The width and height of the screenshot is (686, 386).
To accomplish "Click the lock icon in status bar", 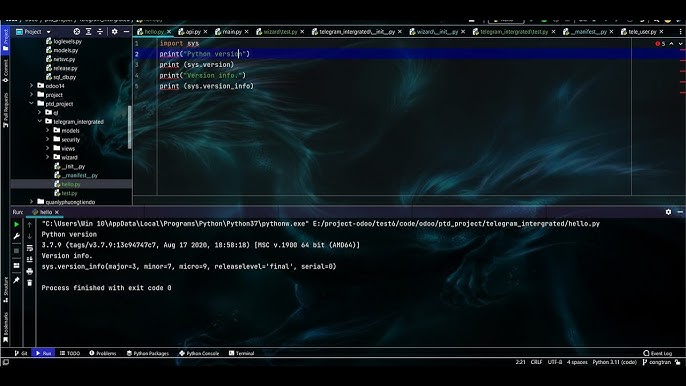I will [678, 362].
